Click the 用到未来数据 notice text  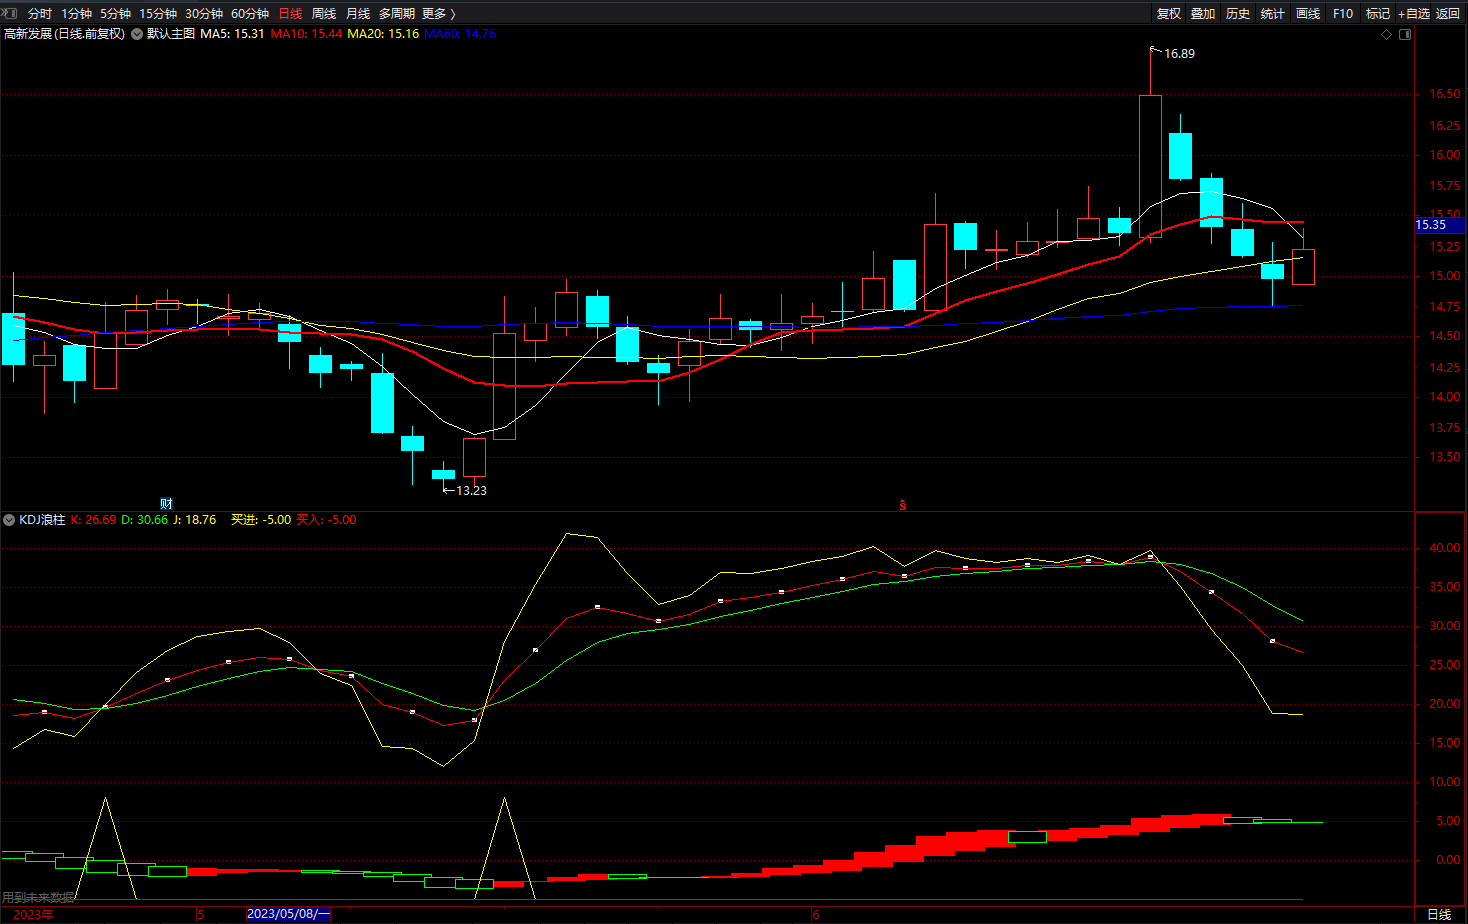(39, 898)
